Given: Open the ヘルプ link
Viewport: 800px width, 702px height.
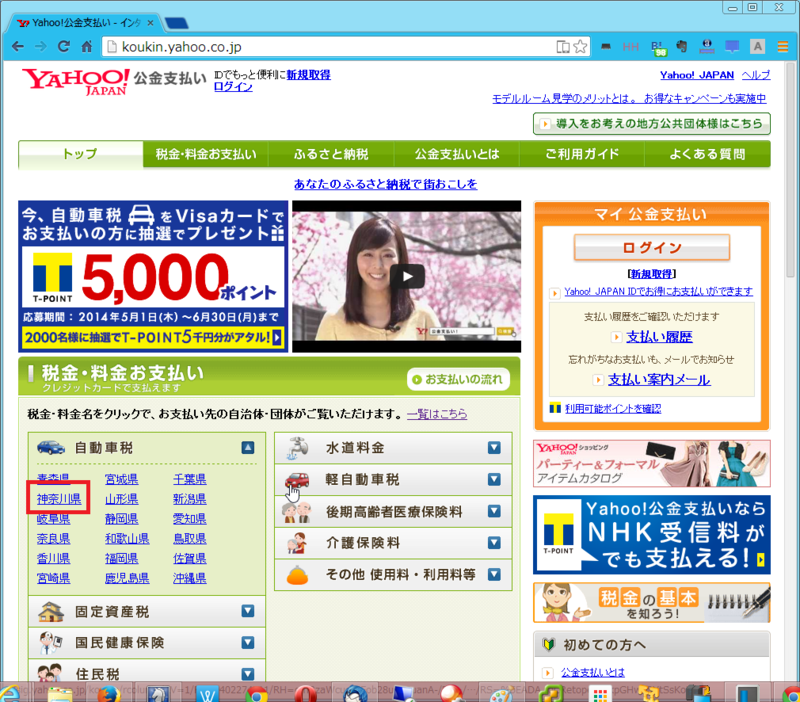Looking at the screenshot, I should [x=756, y=75].
